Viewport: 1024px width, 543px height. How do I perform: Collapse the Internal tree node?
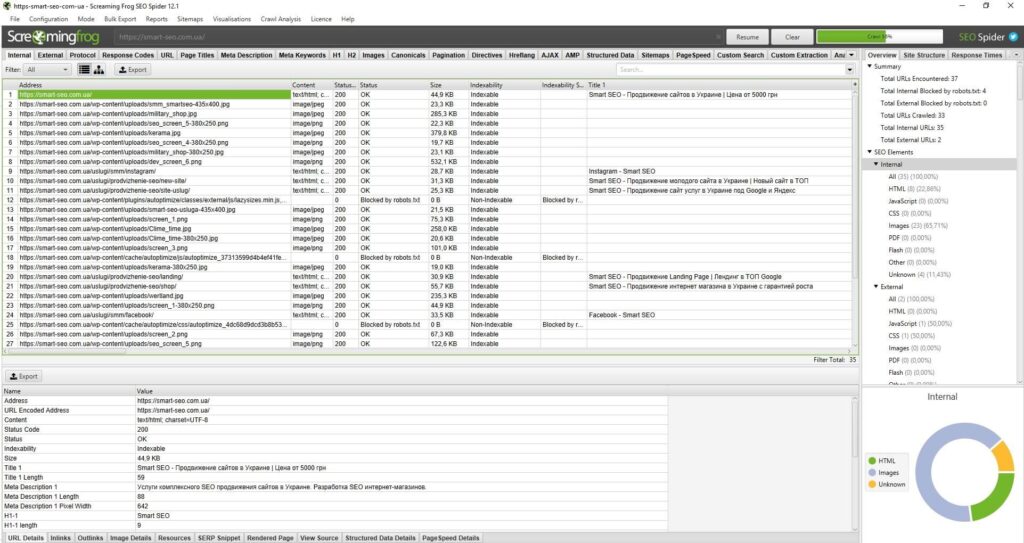[876, 164]
